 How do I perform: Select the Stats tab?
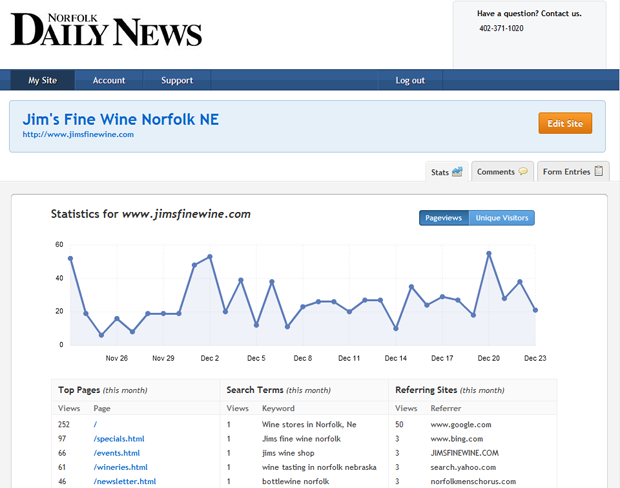pyautogui.click(x=446, y=172)
